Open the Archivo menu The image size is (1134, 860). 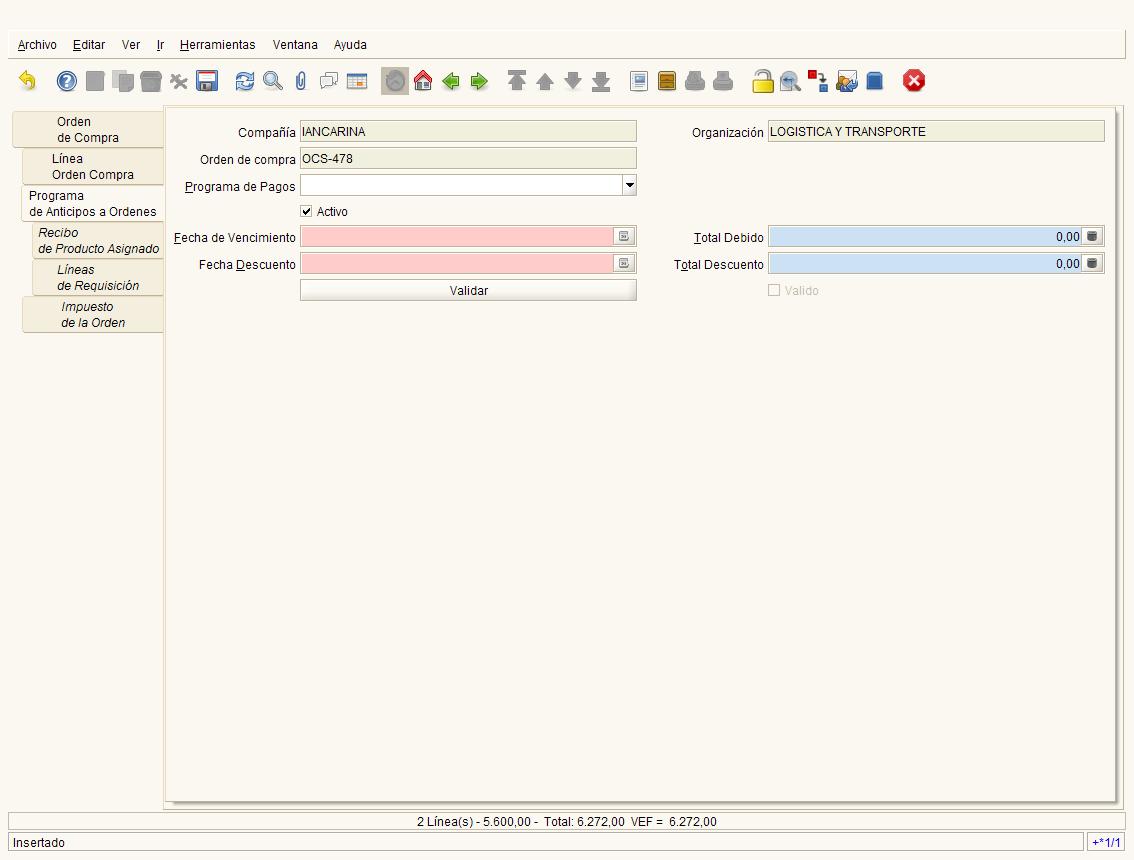[37, 45]
